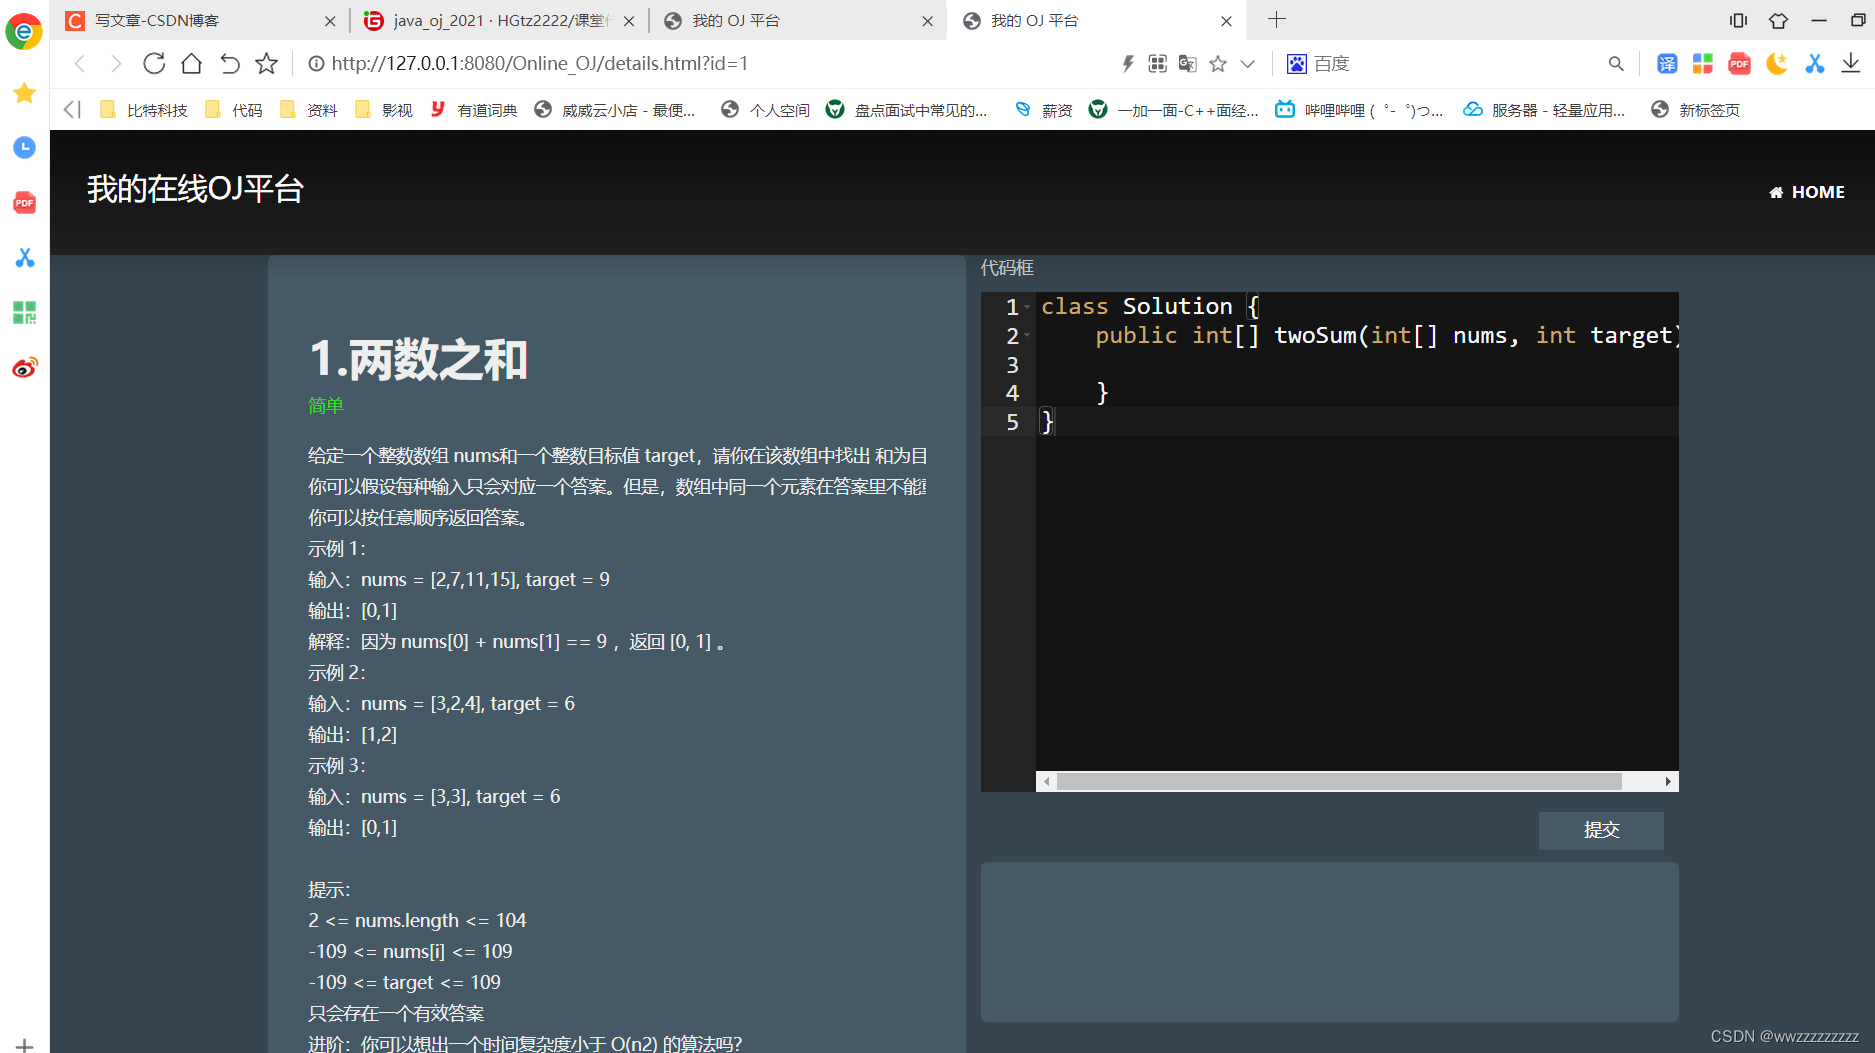Open the 影视 bookmark folder
The width and height of the screenshot is (1875, 1053).
[383, 110]
